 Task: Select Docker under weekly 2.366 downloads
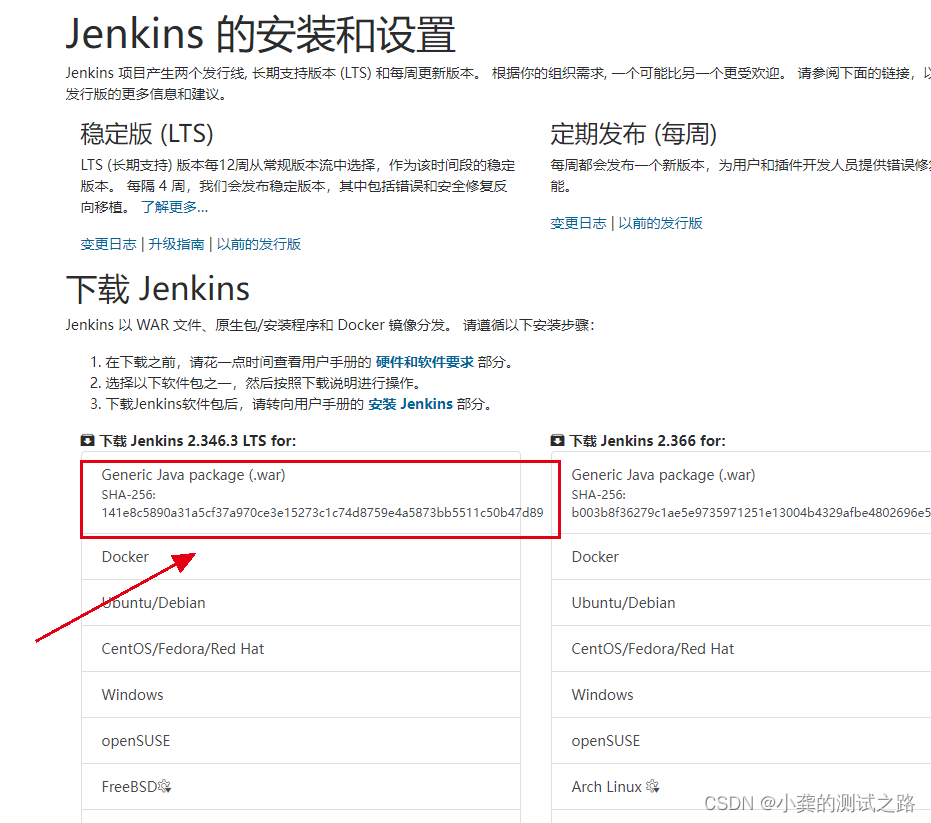[x=741, y=556]
